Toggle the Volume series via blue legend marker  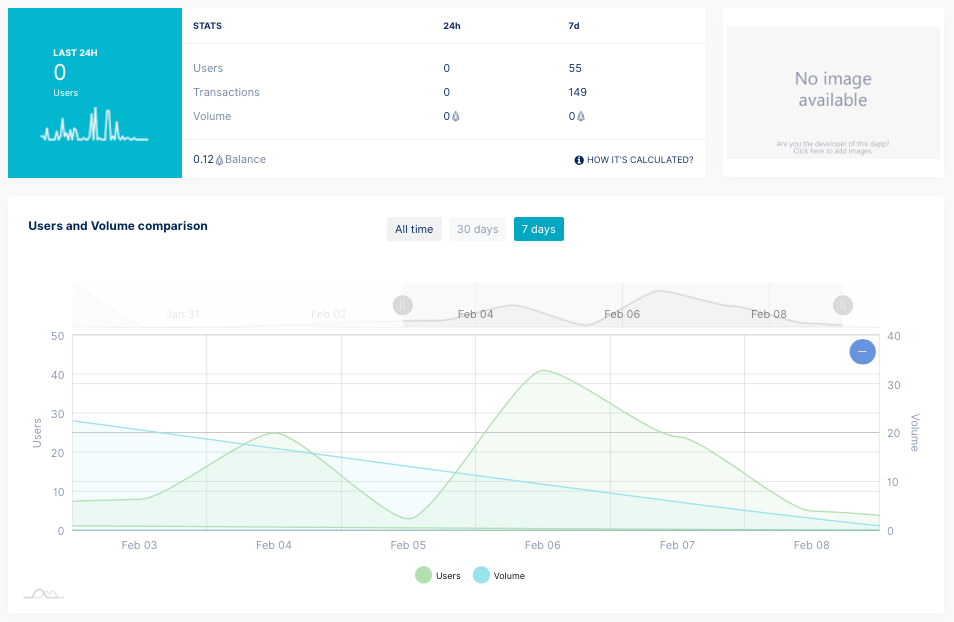481,575
